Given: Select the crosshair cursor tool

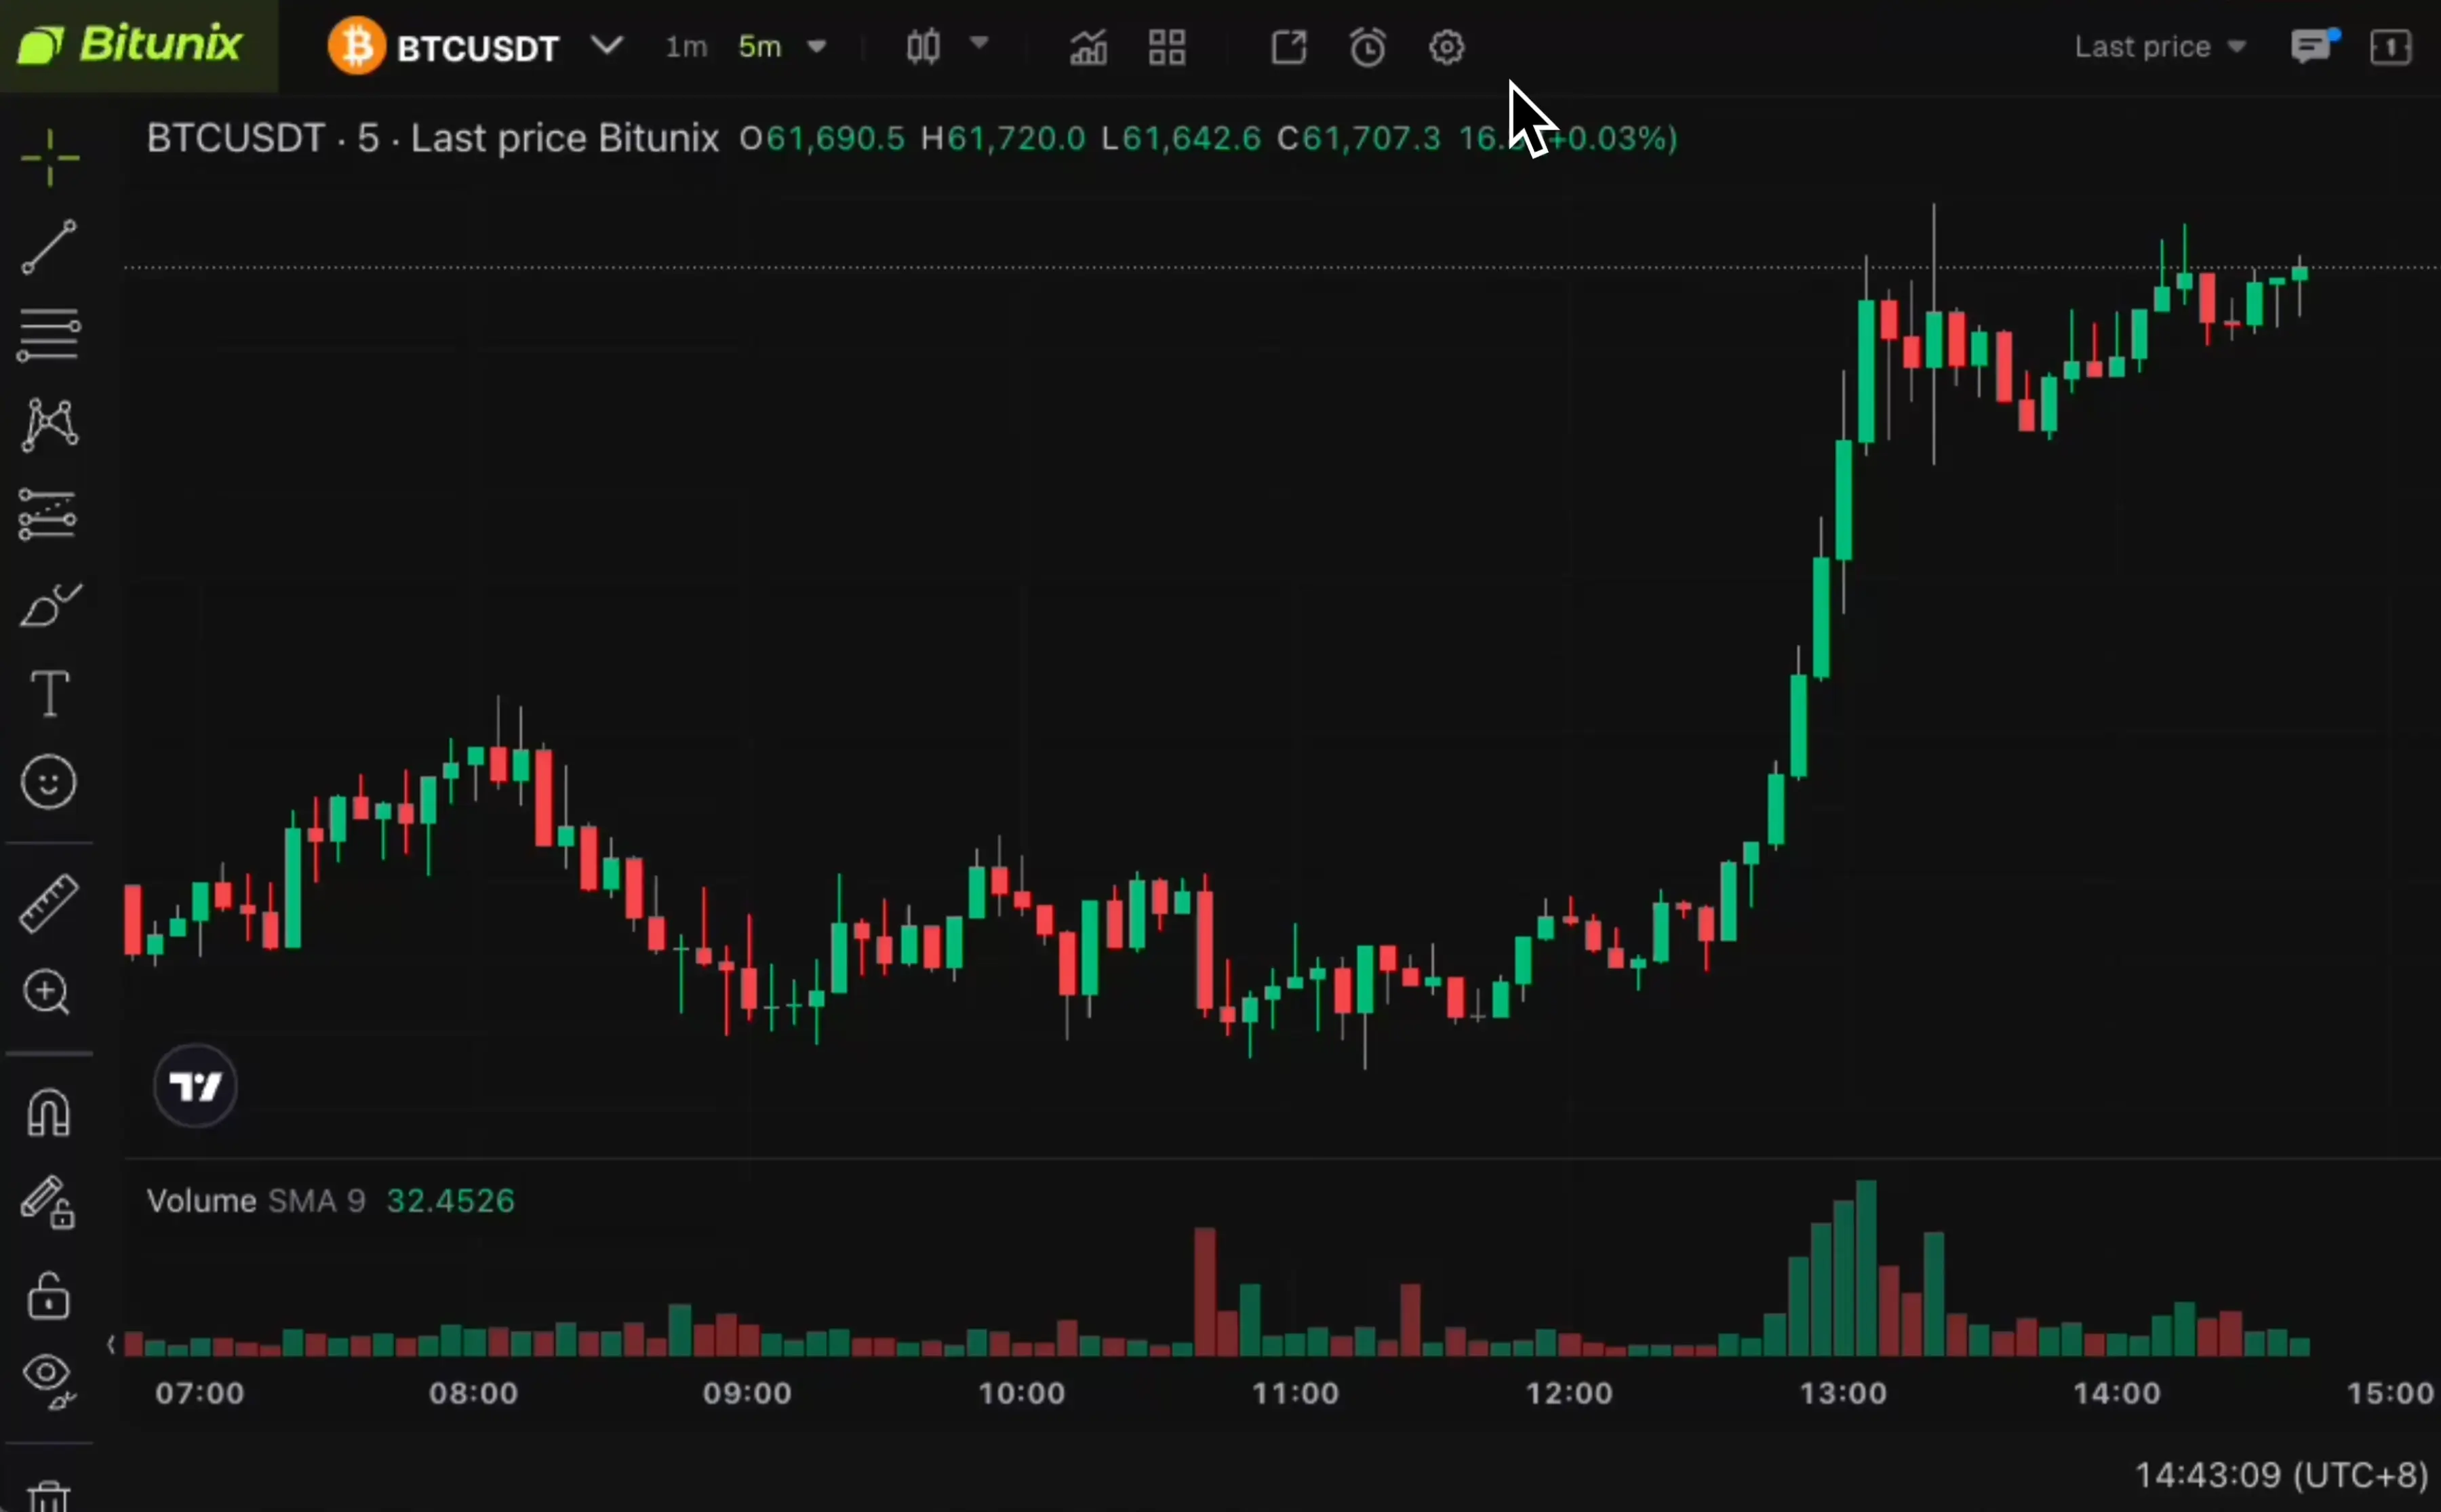Looking at the screenshot, I should (49, 157).
